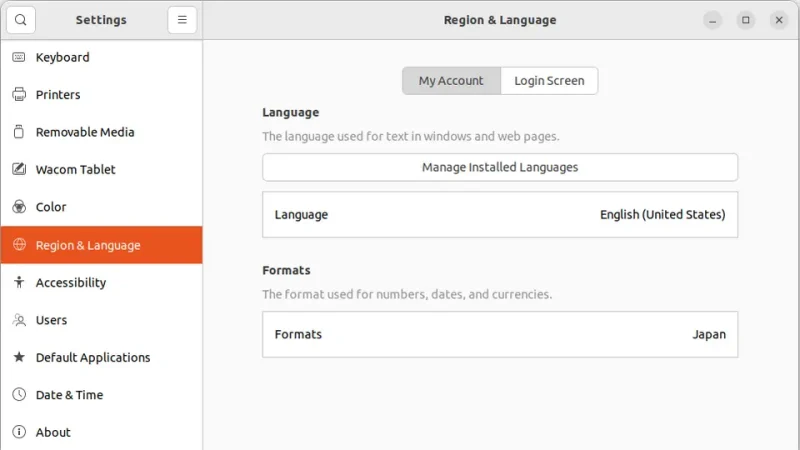The image size is (800, 450).
Task: Go to the About panel
Action: click(53, 432)
